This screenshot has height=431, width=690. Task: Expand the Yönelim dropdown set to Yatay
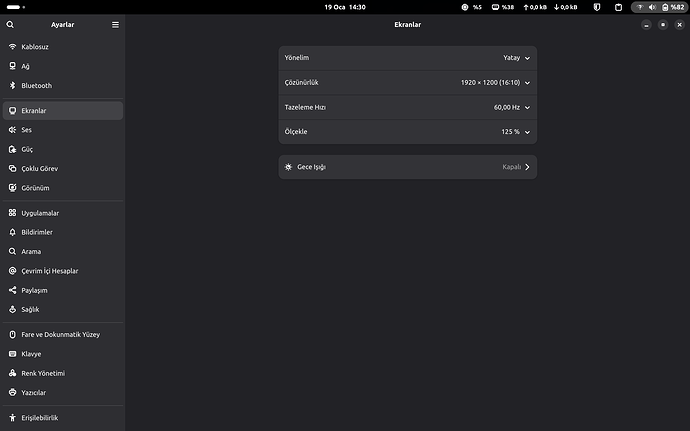[x=517, y=58]
